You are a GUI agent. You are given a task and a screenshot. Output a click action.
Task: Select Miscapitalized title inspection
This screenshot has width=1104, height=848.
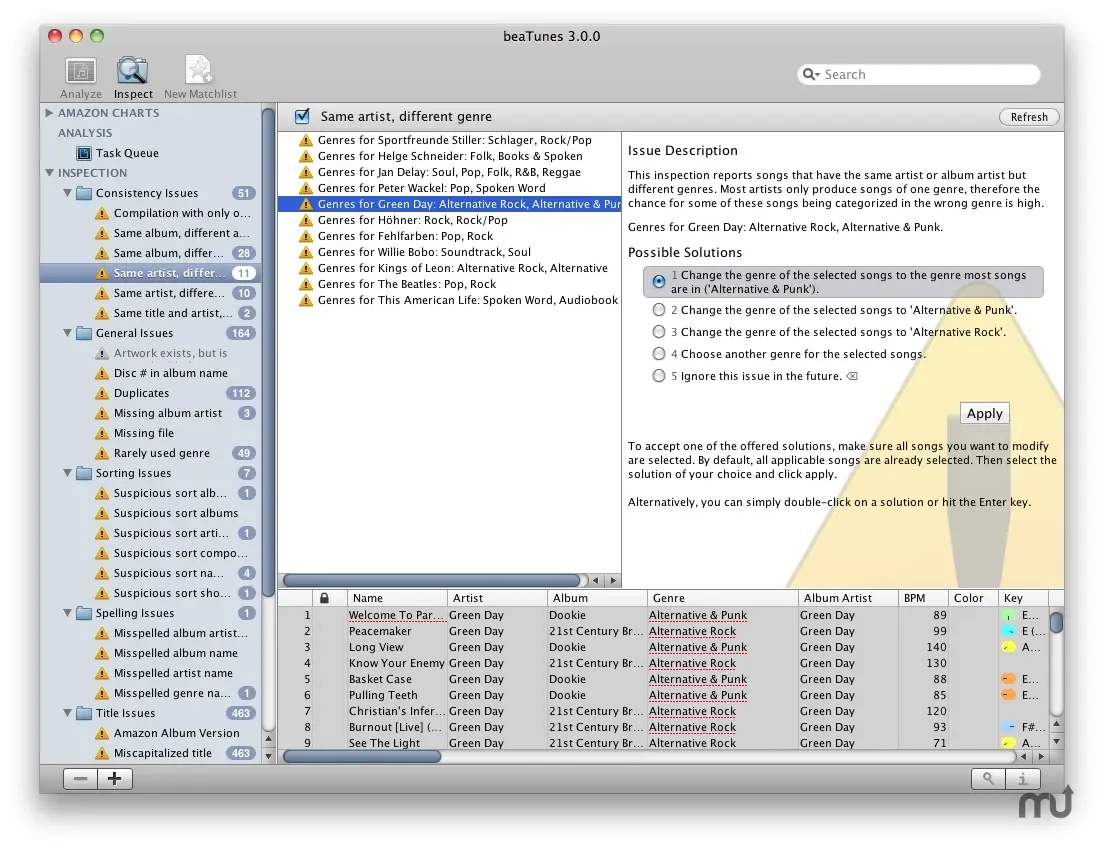[x=163, y=753]
